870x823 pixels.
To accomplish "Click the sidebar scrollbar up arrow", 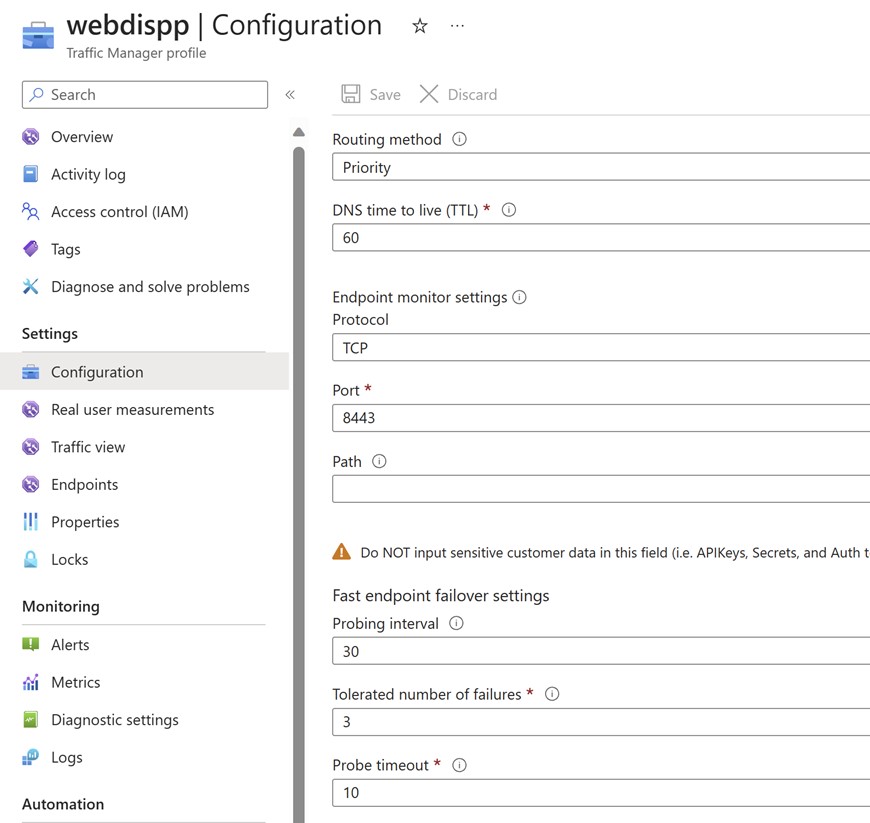I will click(x=299, y=132).
